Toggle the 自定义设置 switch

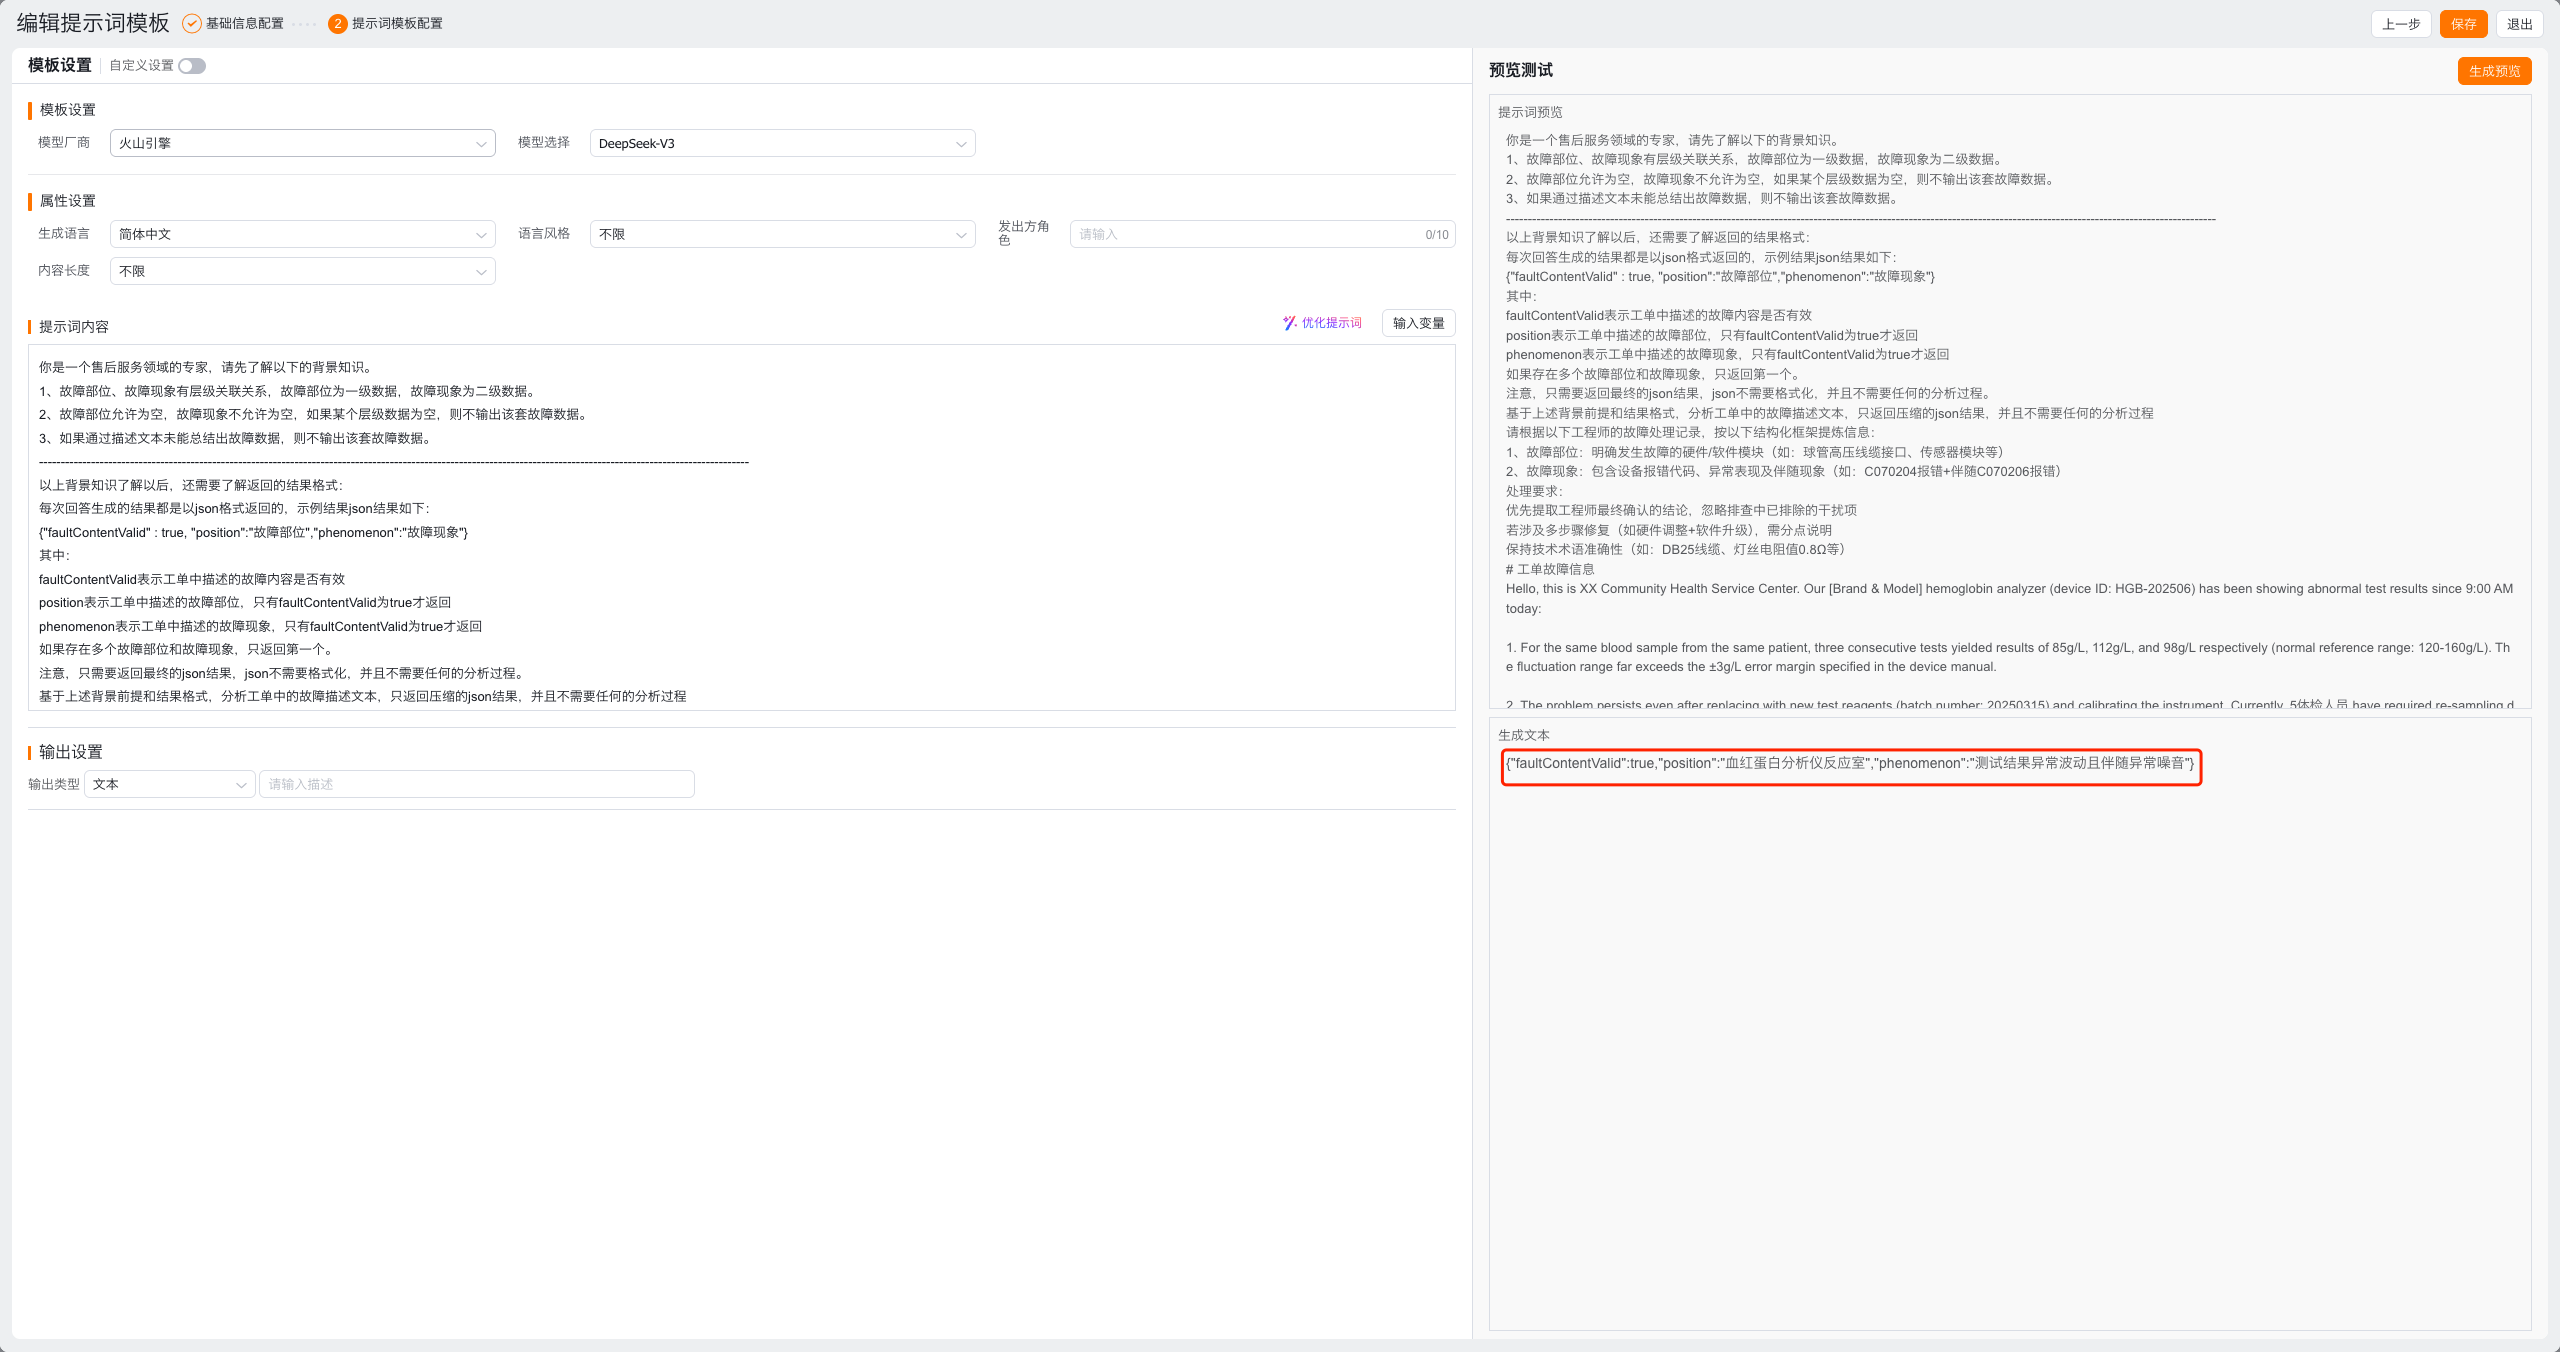192,66
